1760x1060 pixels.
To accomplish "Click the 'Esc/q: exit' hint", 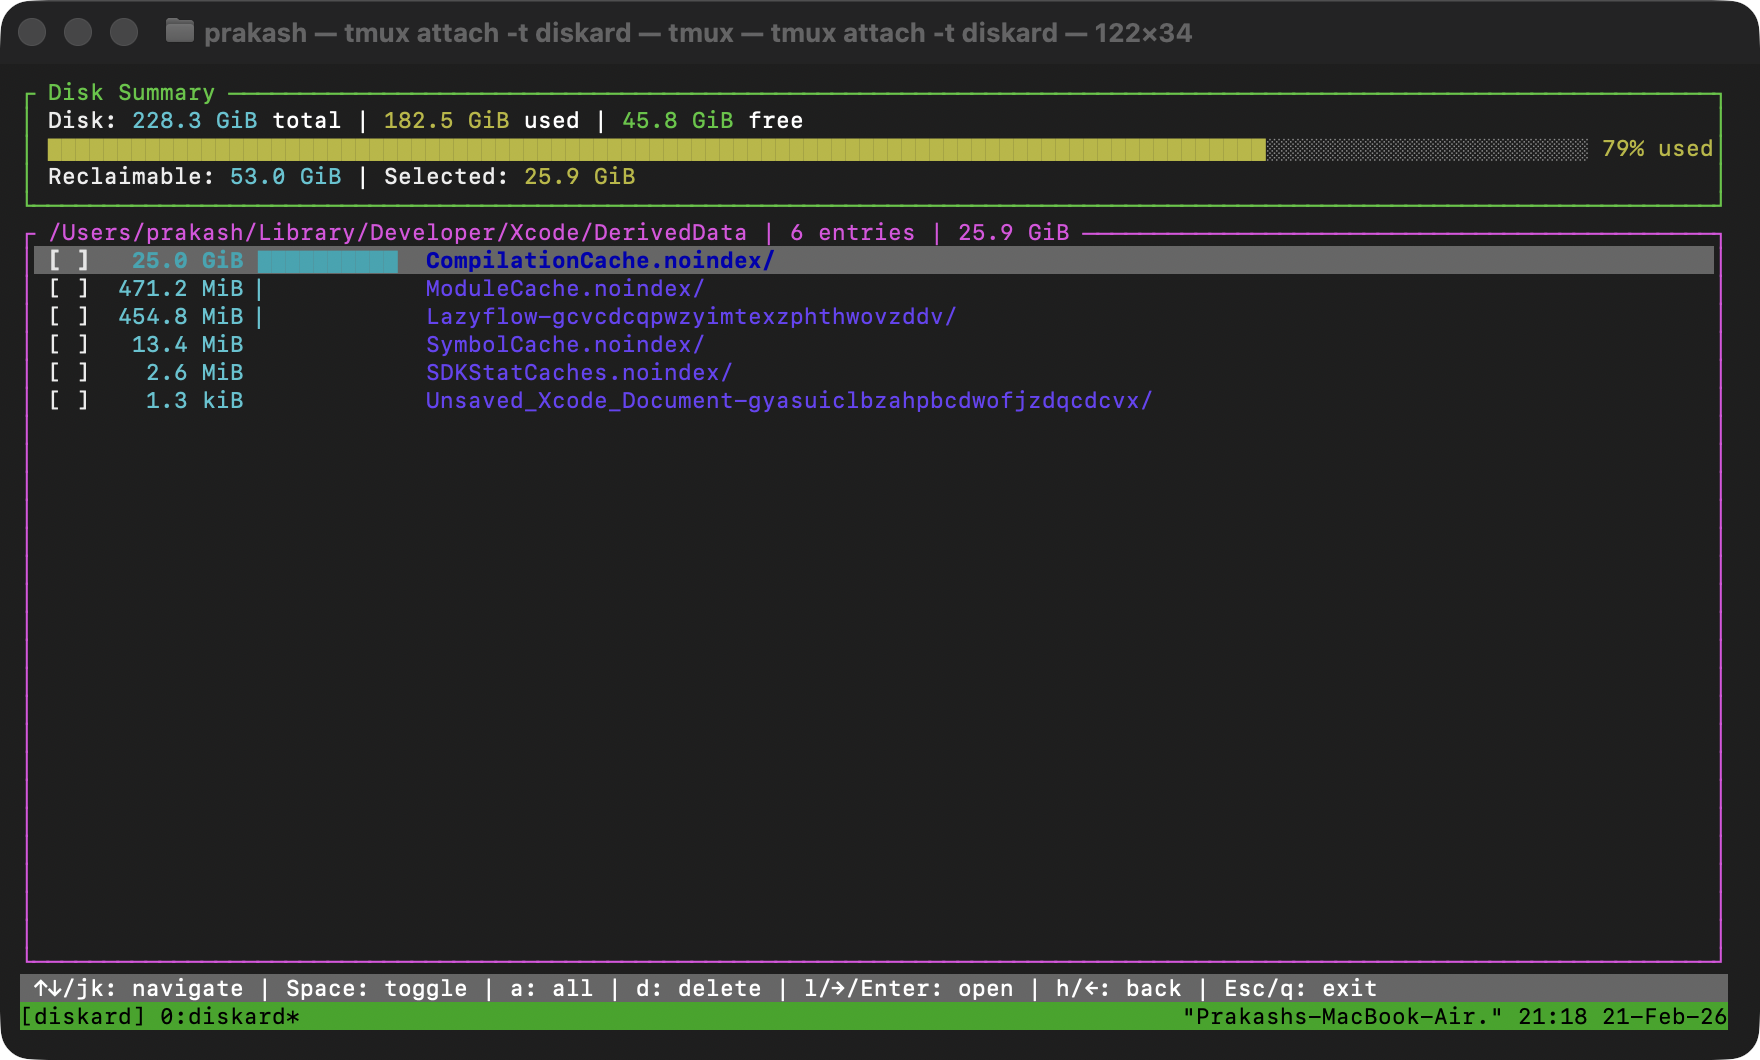I will click(1300, 988).
